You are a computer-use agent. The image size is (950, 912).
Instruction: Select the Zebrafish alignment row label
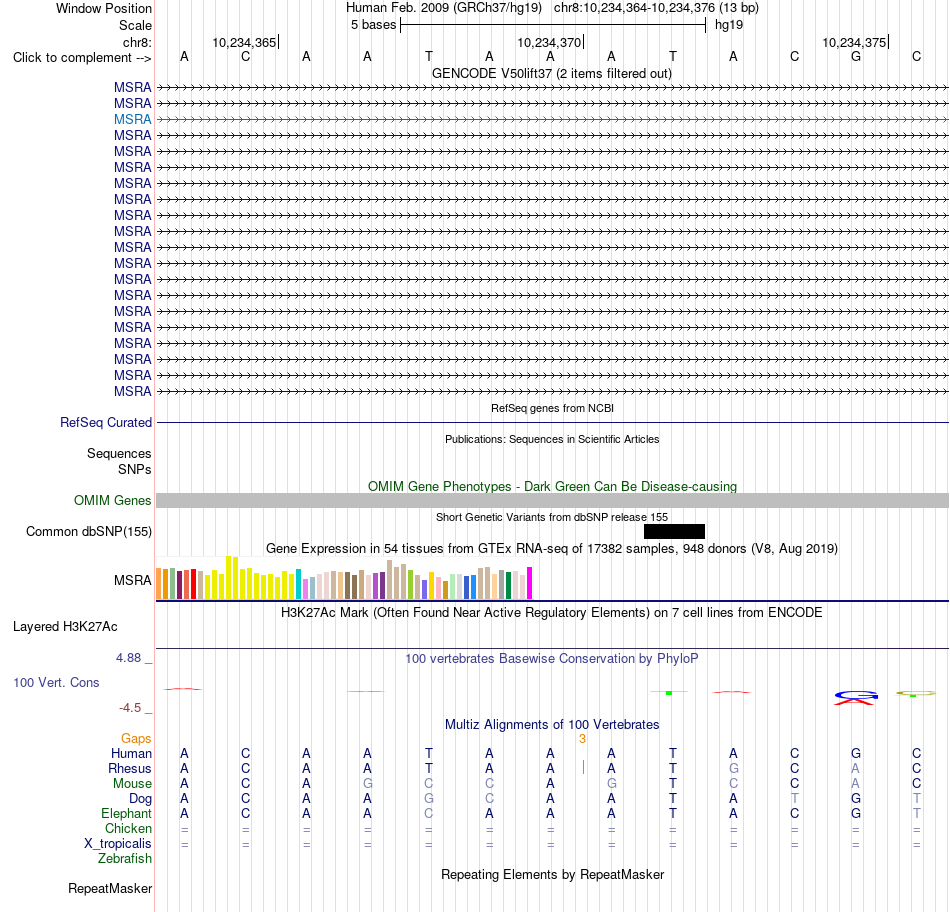(125, 858)
